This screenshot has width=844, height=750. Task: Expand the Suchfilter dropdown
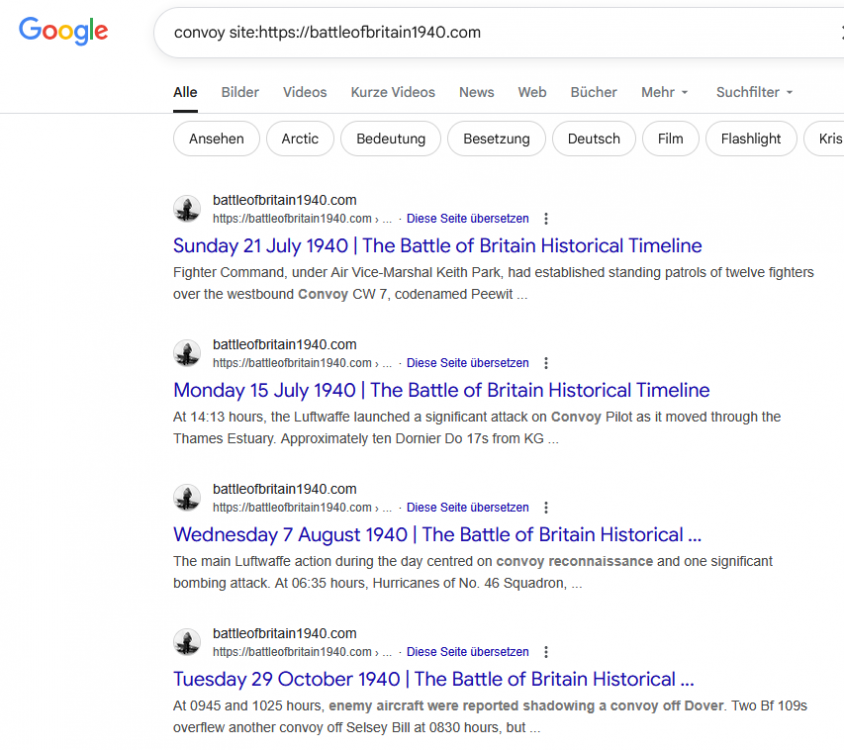(x=754, y=92)
